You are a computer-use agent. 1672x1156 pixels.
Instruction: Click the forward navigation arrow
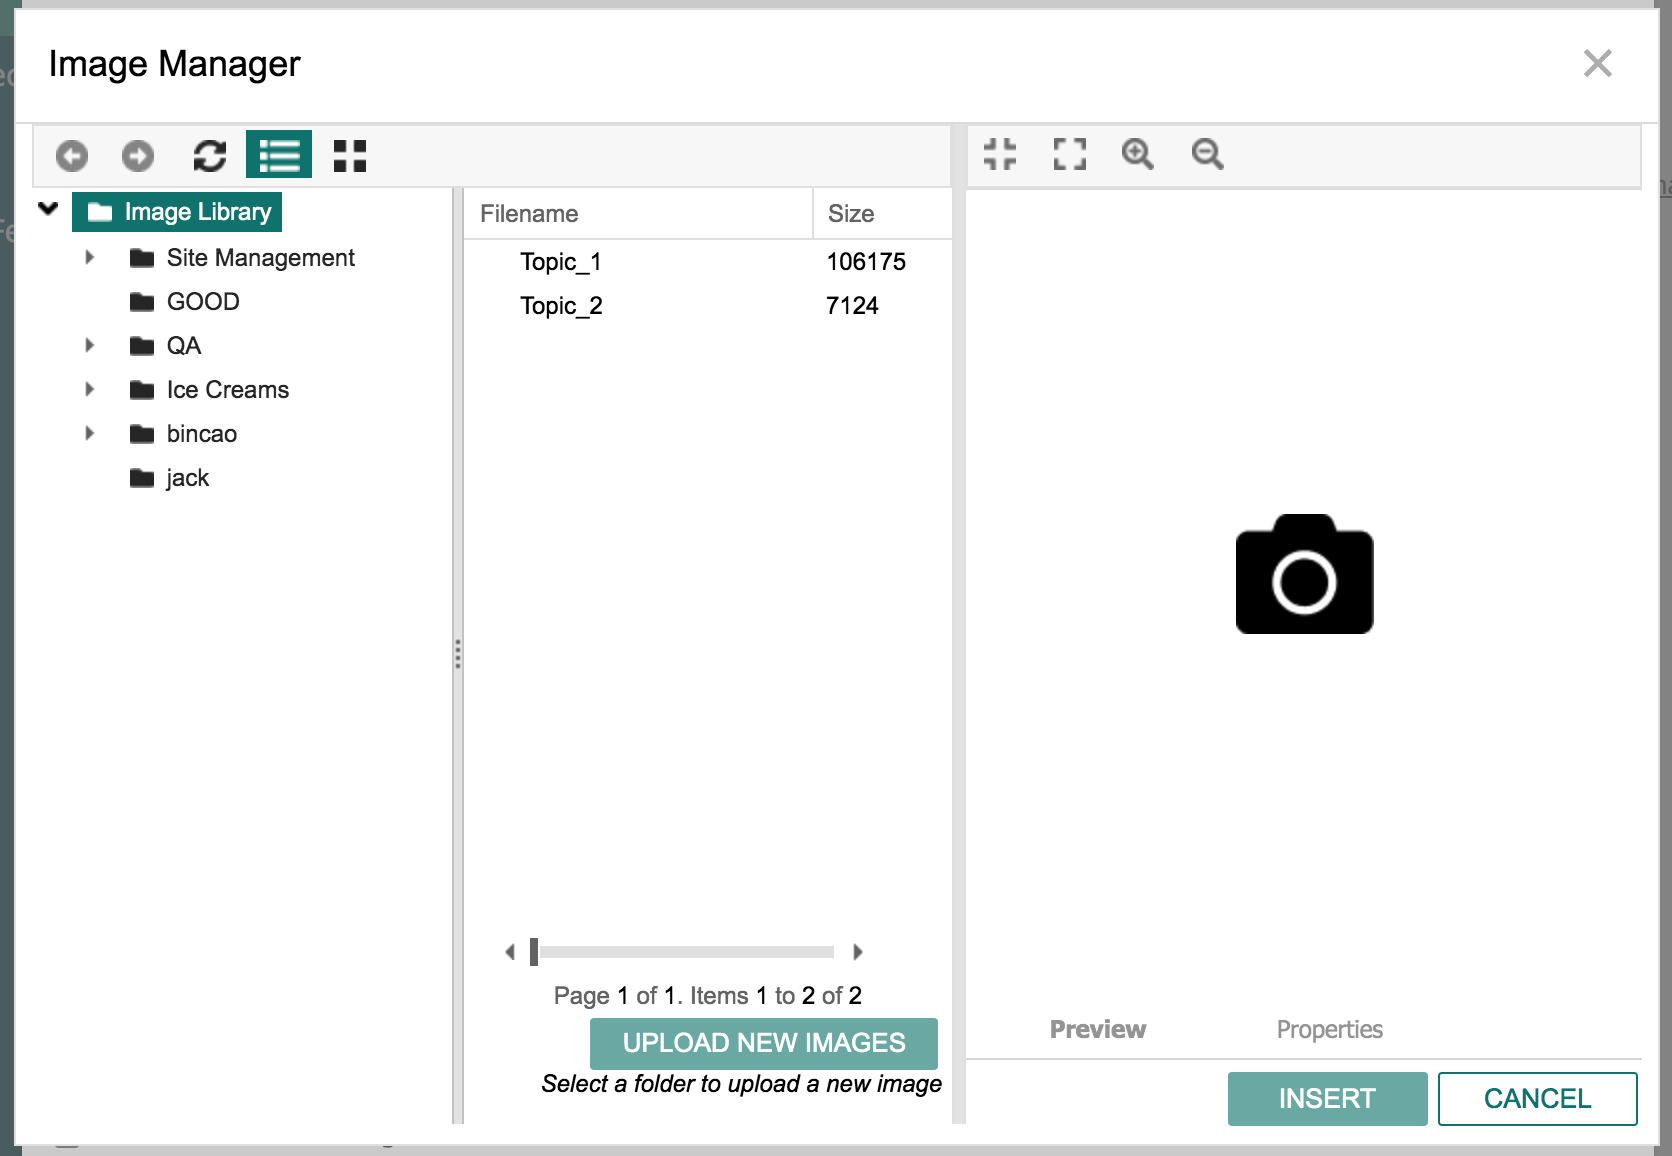138,156
